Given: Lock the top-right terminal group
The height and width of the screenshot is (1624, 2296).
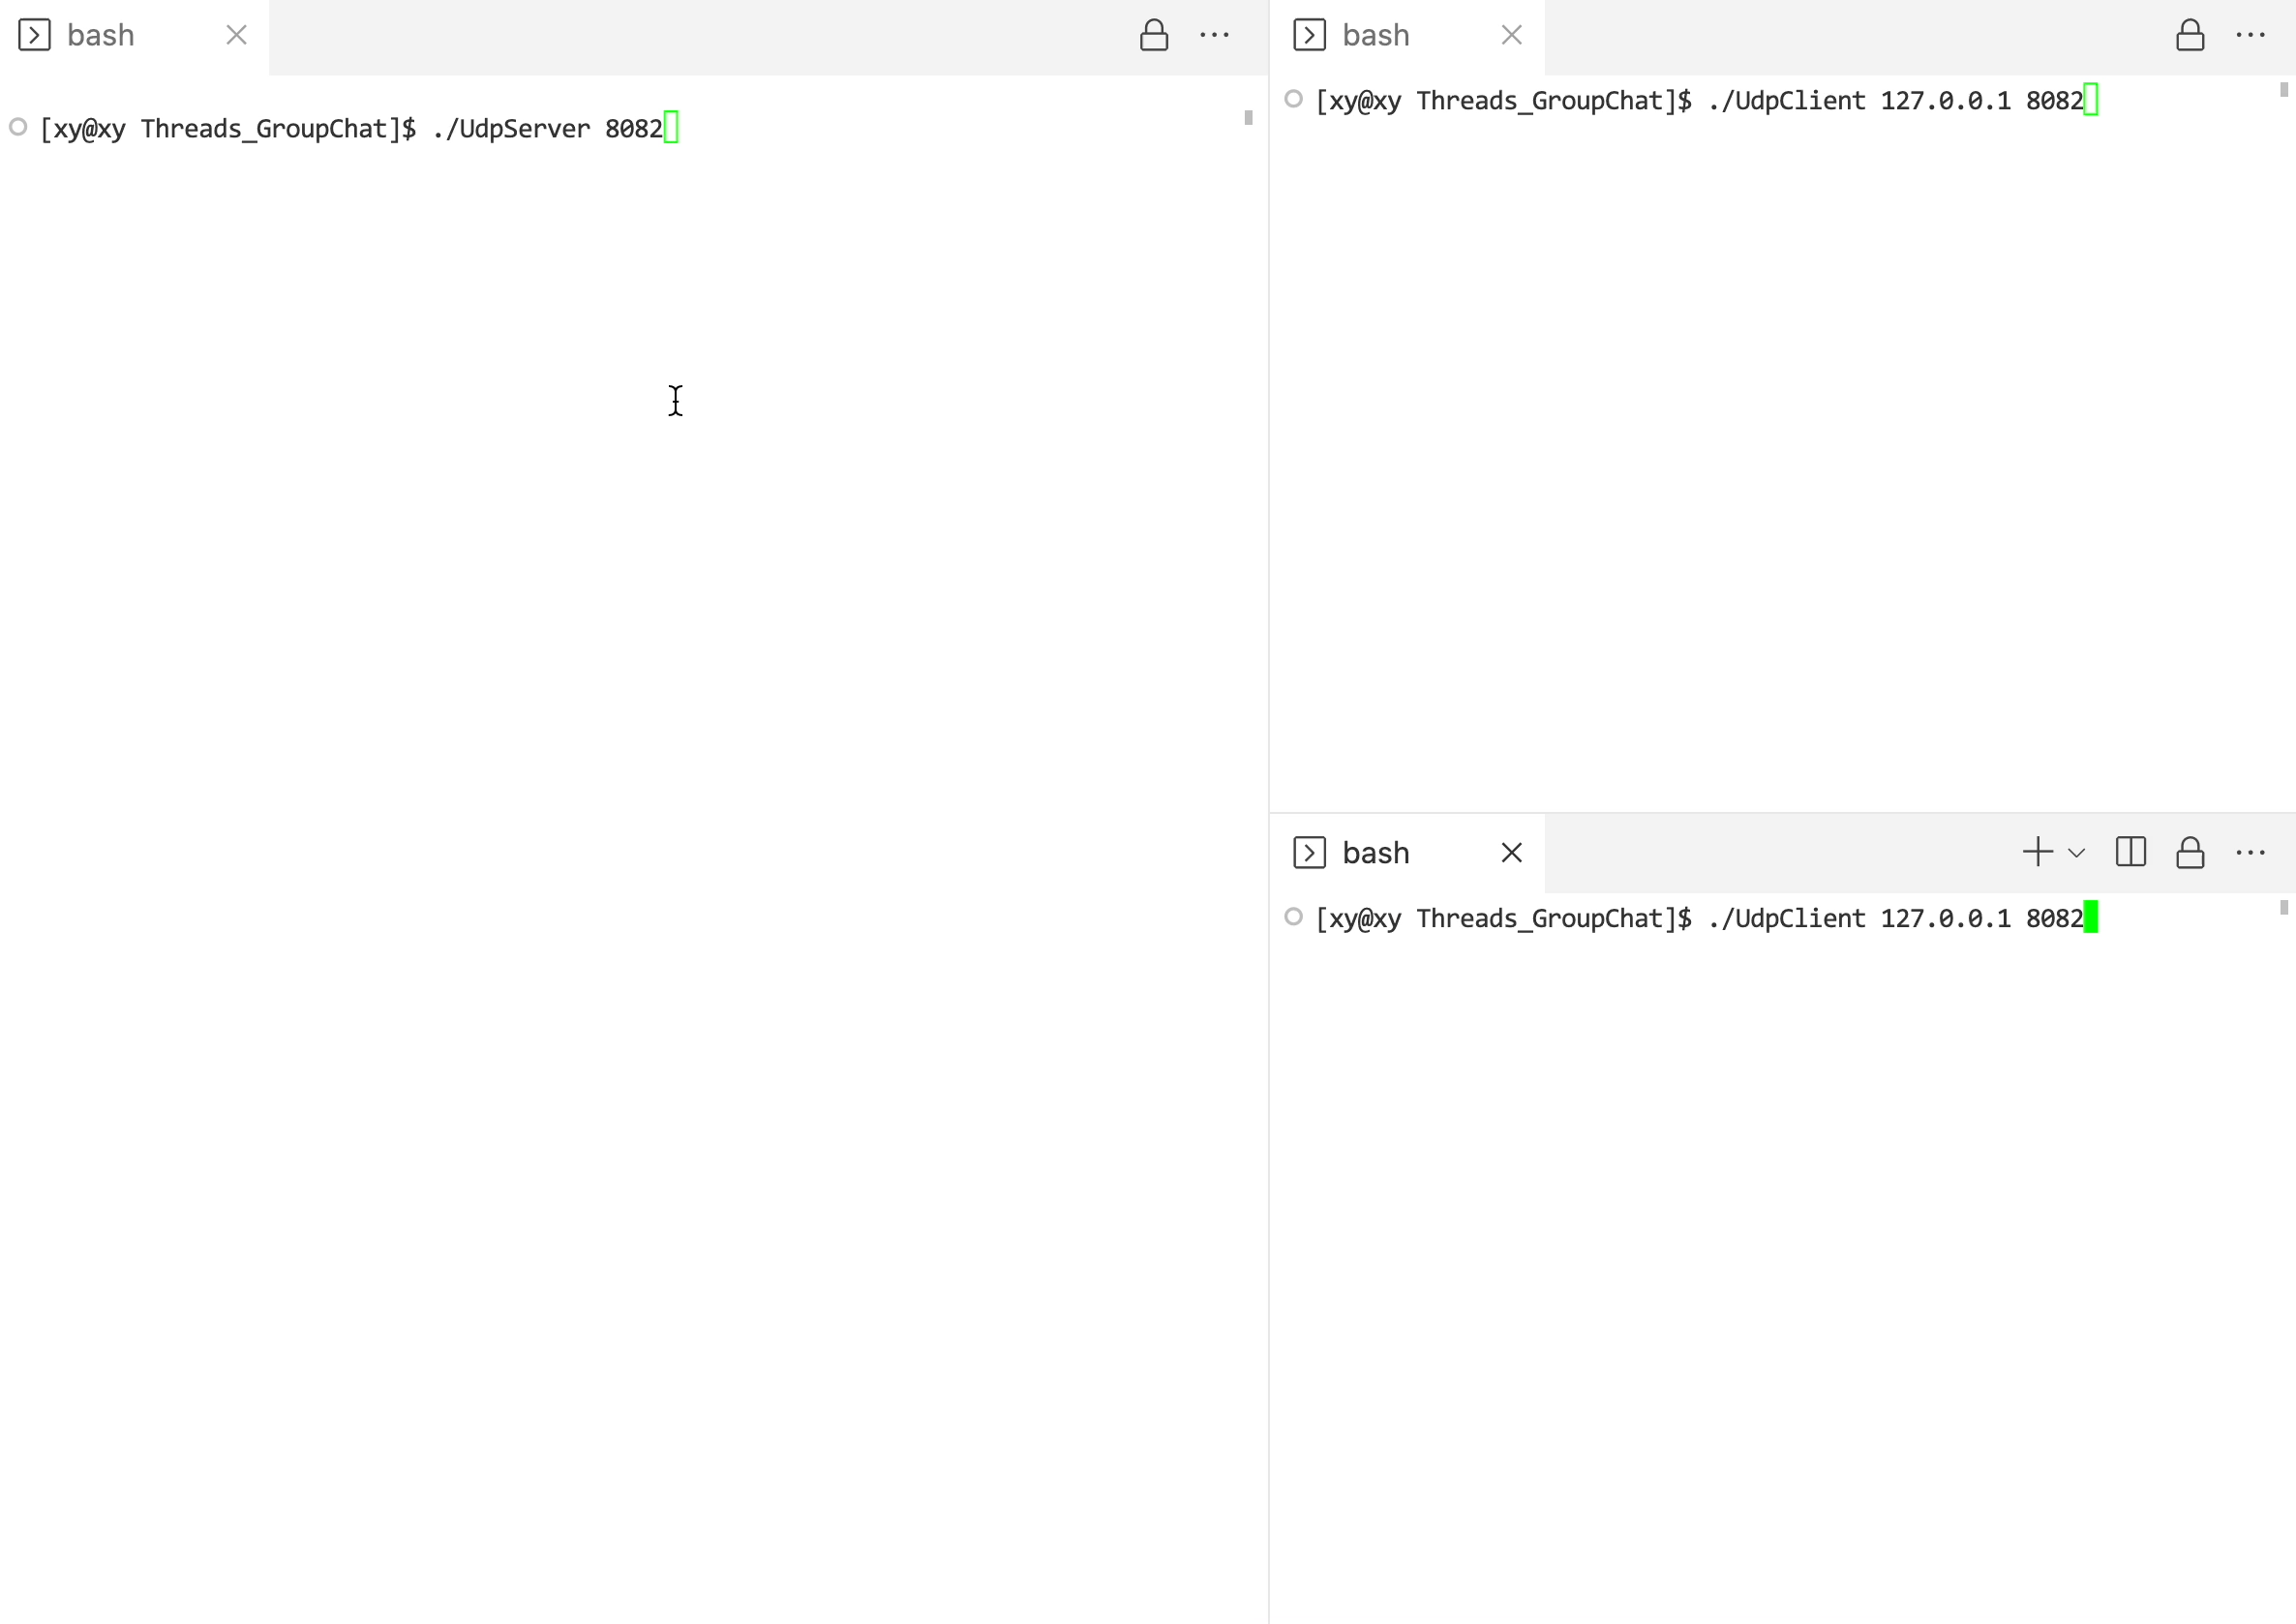Looking at the screenshot, I should point(2190,36).
